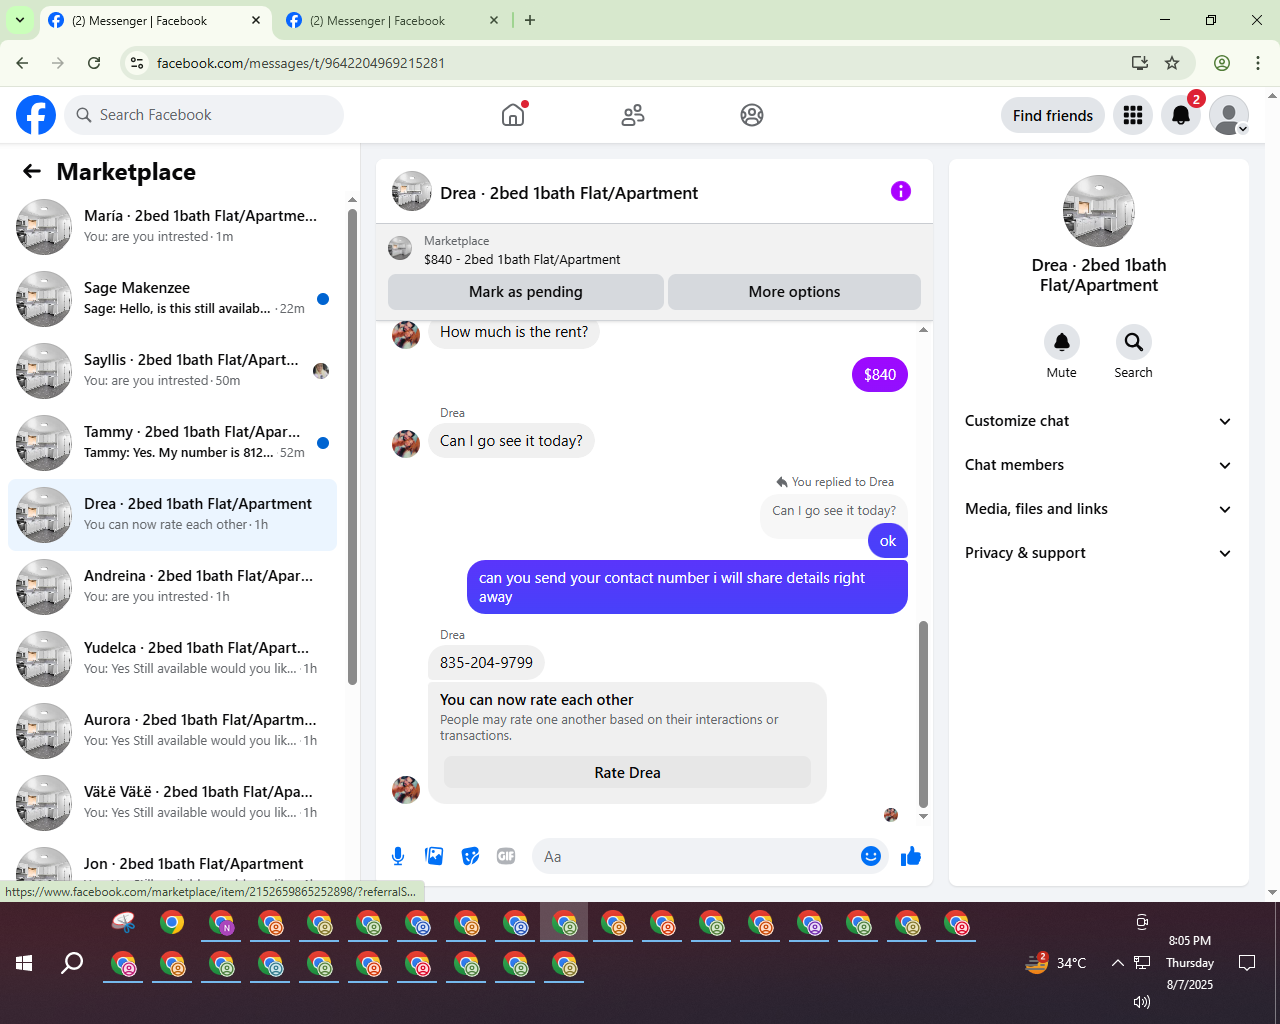The image size is (1280, 1024).
Task: Click the purple $840 message bubble
Action: click(880, 375)
